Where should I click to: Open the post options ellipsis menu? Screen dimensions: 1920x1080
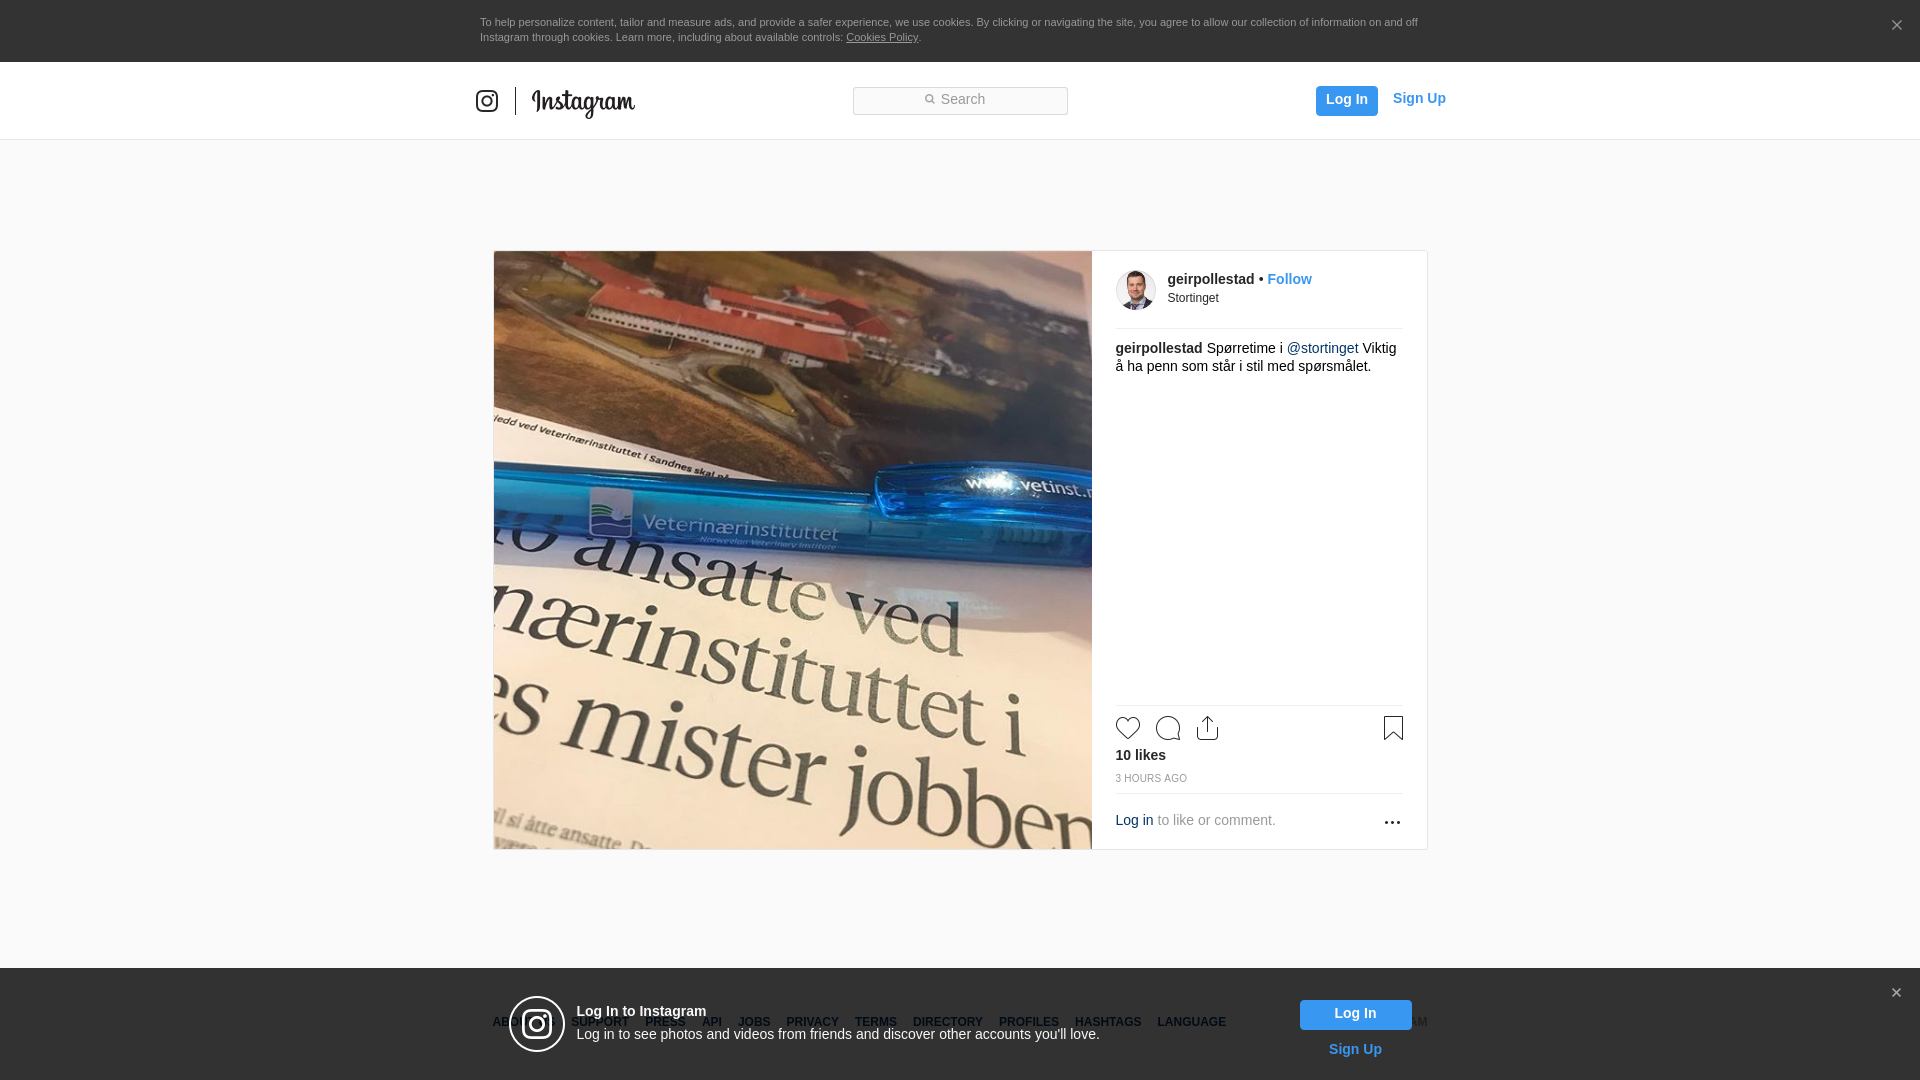tap(1392, 822)
